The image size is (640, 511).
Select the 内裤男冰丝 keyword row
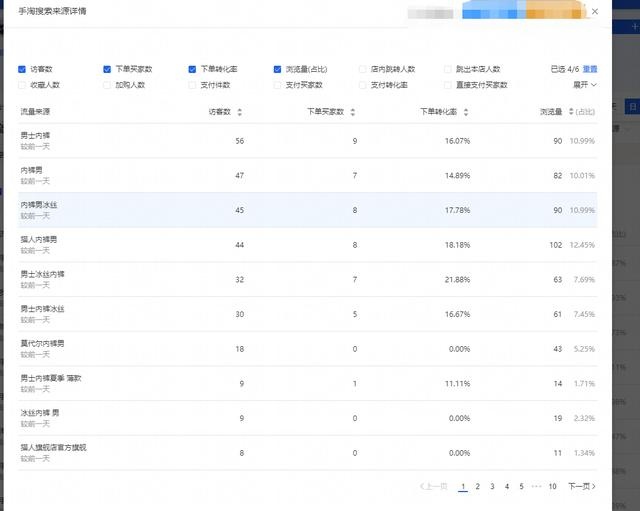point(307,210)
